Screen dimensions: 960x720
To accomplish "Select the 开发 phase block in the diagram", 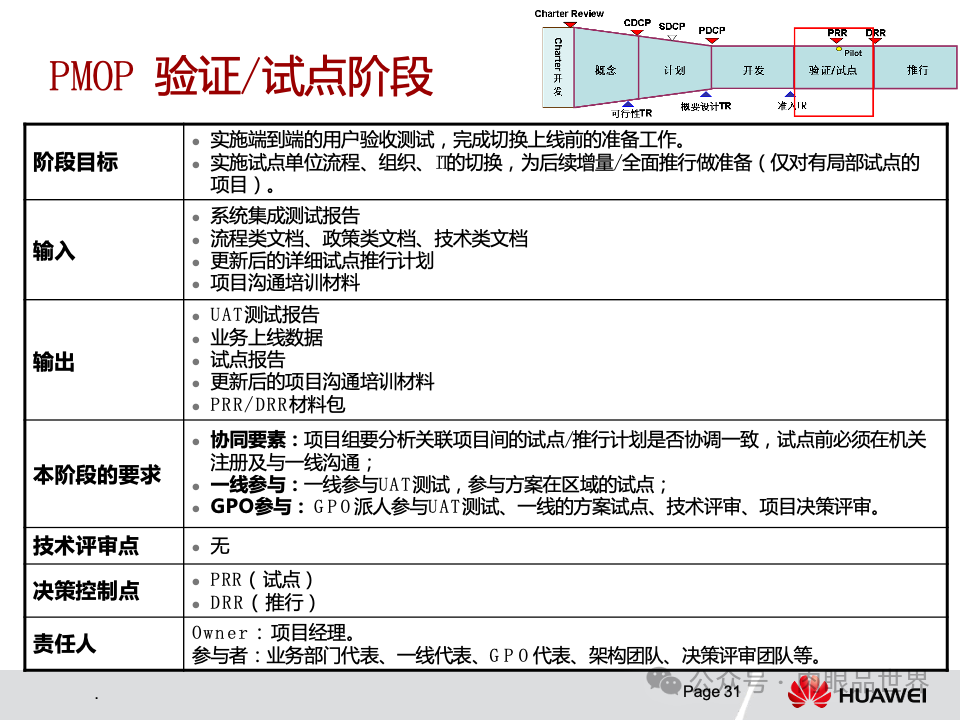I will click(x=753, y=68).
